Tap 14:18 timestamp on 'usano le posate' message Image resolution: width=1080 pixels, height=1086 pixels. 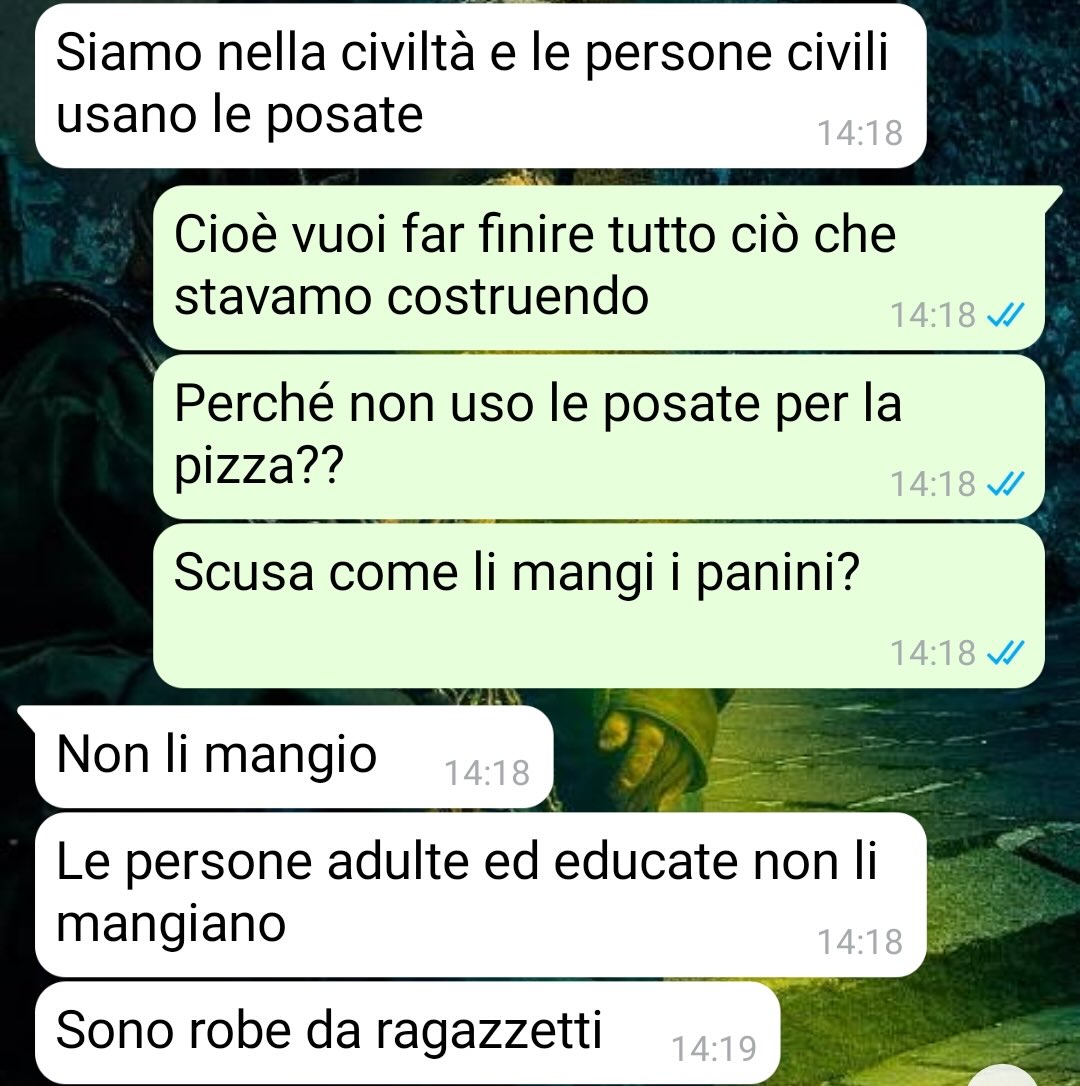tap(860, 133)
